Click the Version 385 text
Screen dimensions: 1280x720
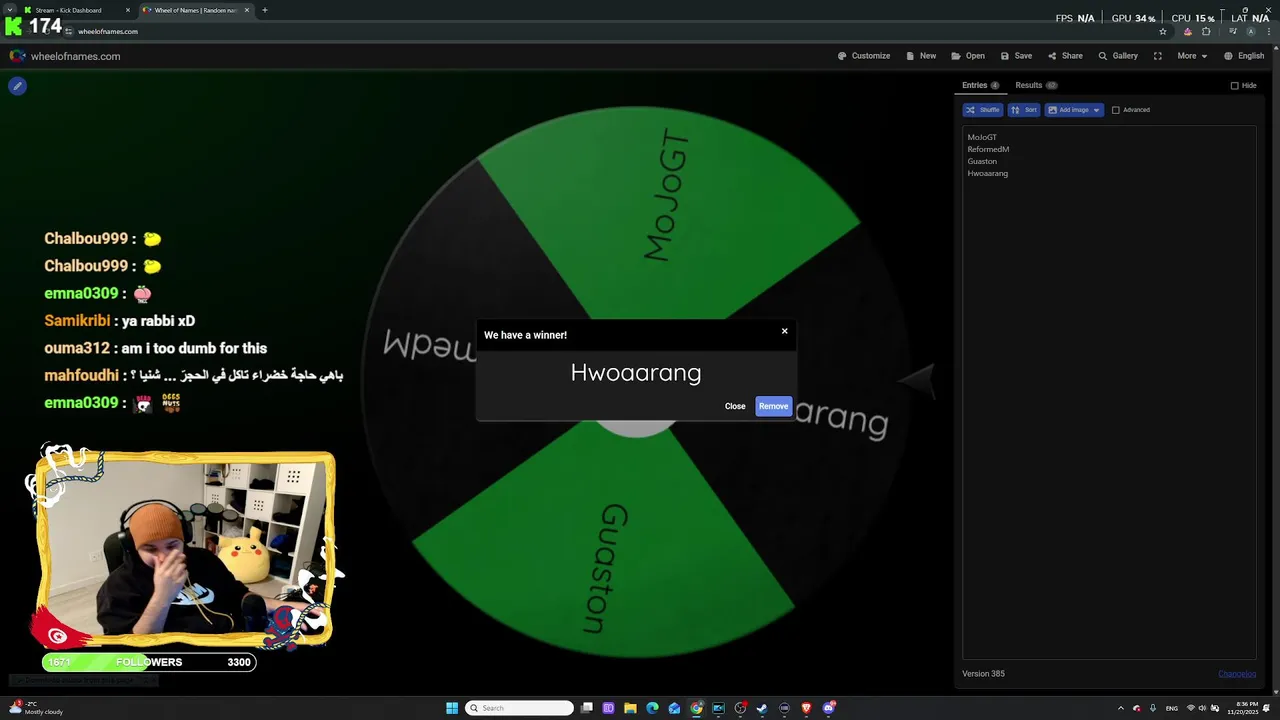point(983,674)
